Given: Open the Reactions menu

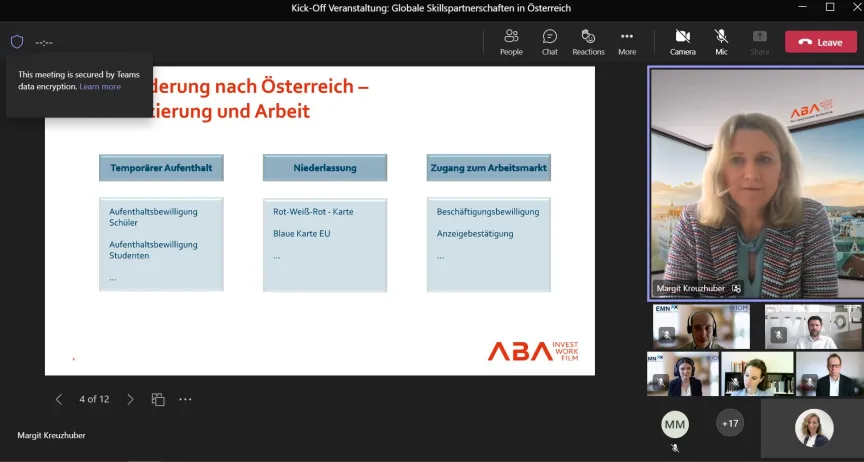Looking at the screenshot, I should [588, 42].
